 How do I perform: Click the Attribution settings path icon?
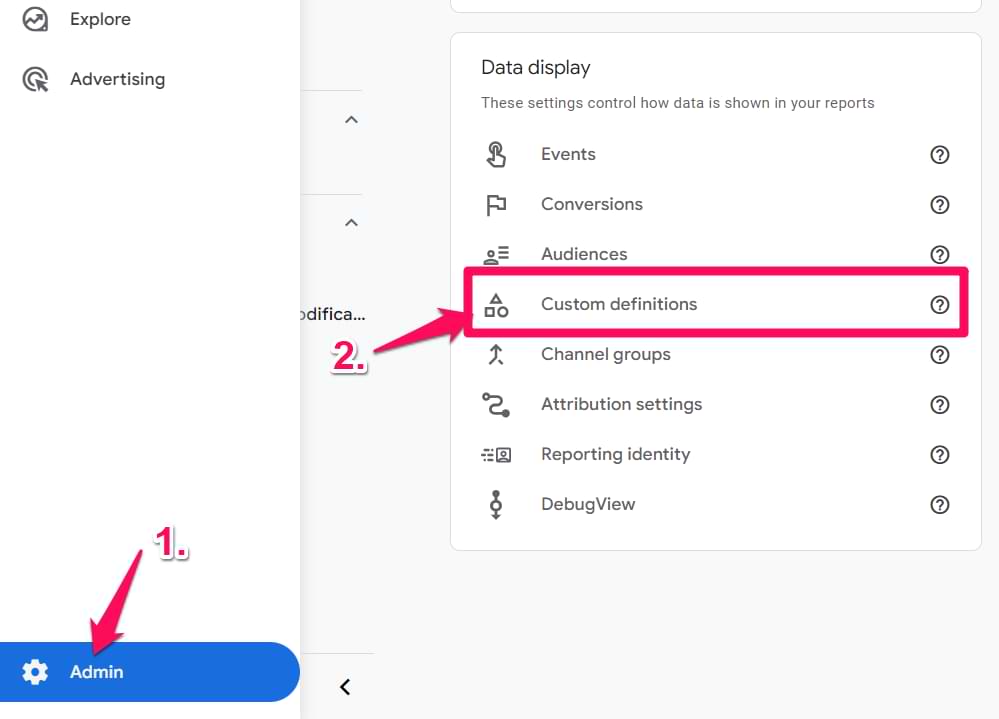pos(496,405)
